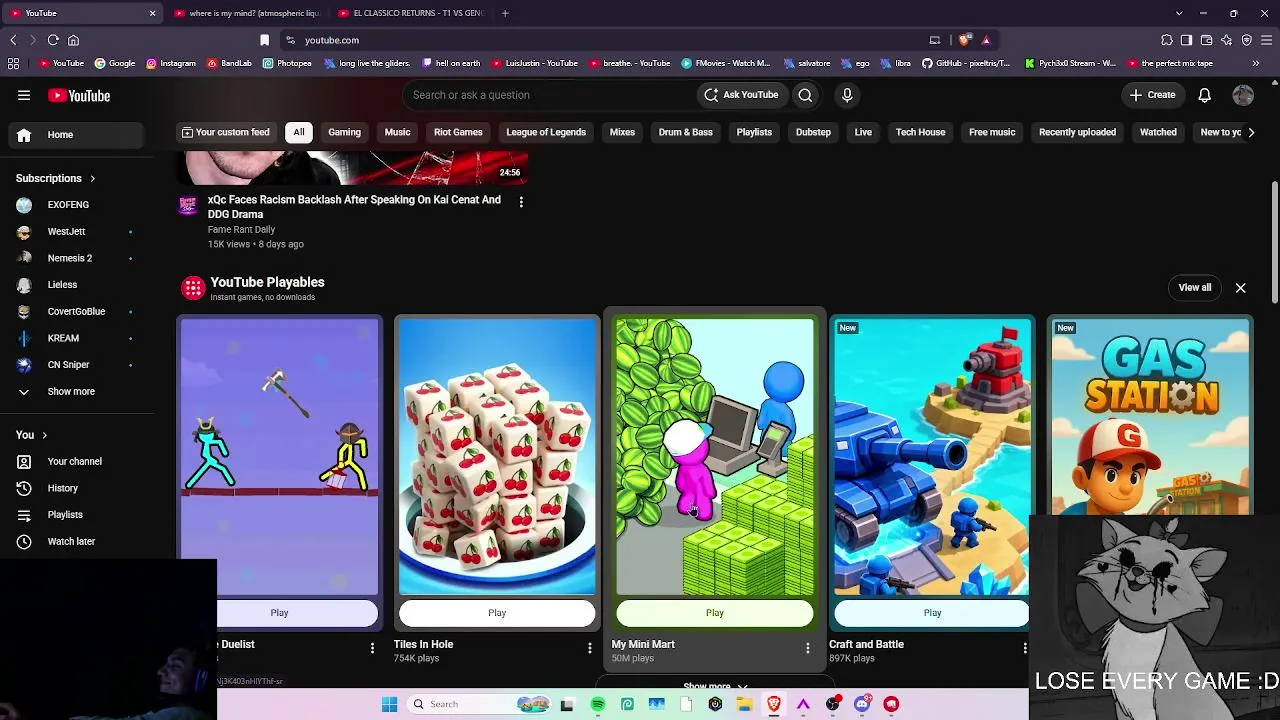This screenshot has height=720, width=1280.
Task: Select the League of Legends filter chip
Action: [546, 132]
